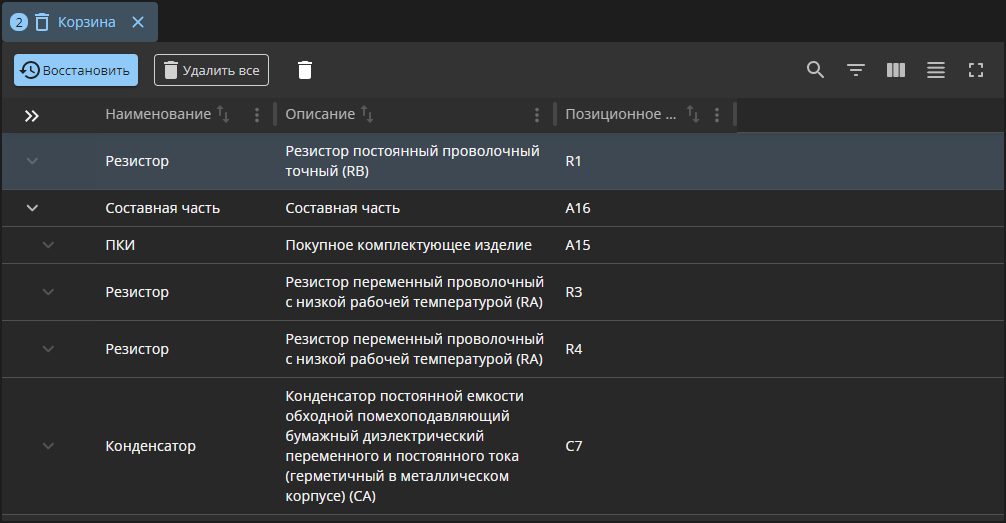Viewport: 1006px width, 523px height.
Task: Click the Позиционное column header
Action: pyautogui.click(x=620, y=114)
